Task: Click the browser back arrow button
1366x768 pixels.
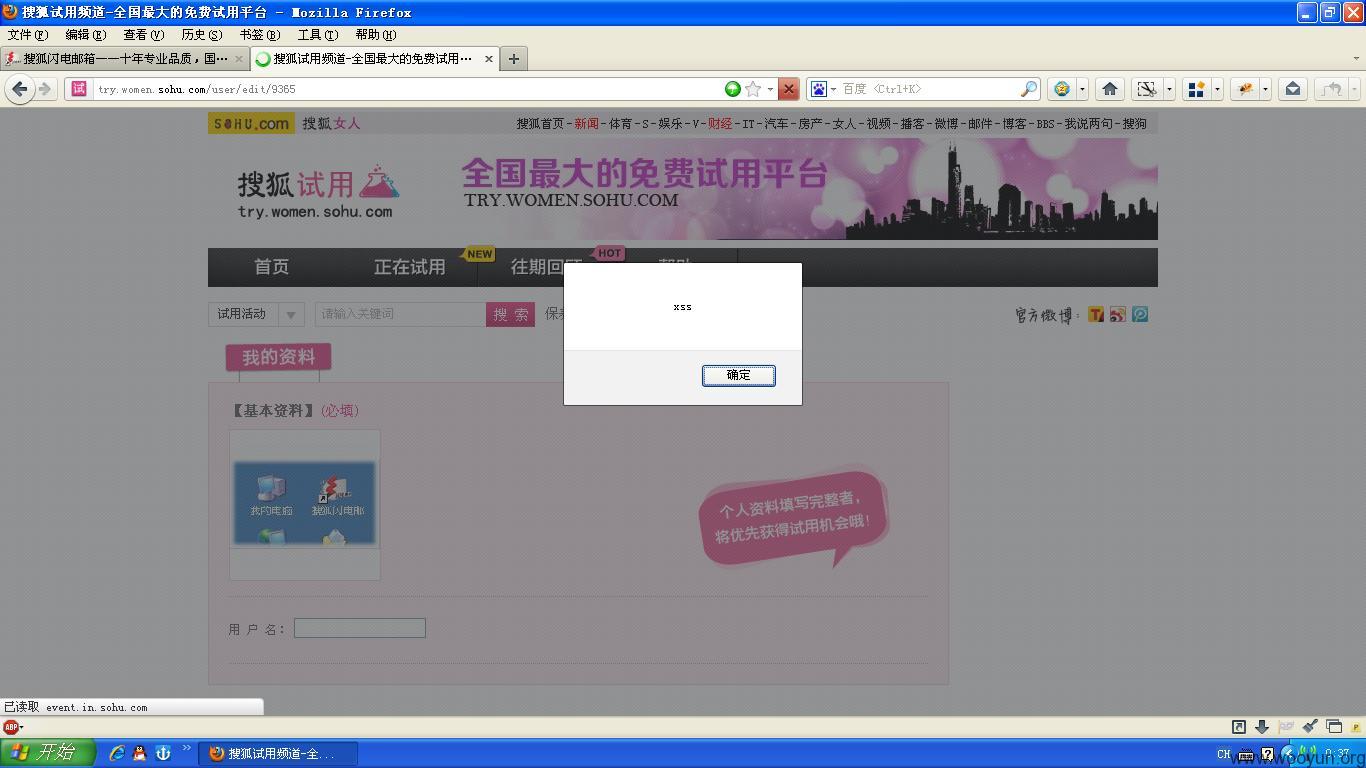Action: coord(19,89)
